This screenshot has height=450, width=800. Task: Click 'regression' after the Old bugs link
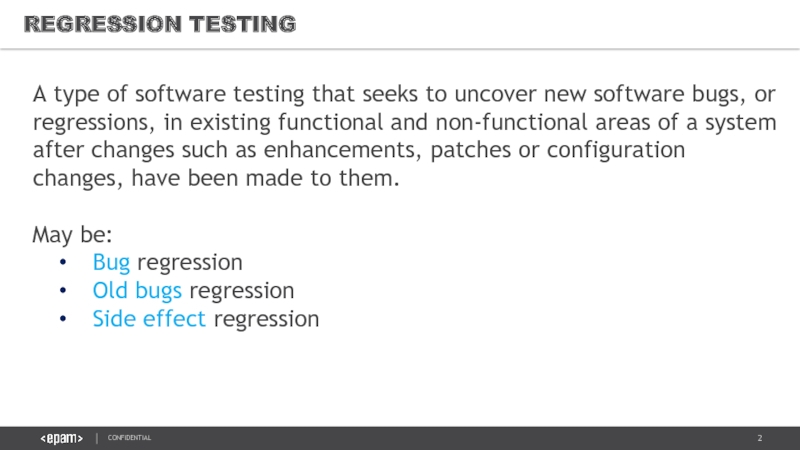click(242, 291)
